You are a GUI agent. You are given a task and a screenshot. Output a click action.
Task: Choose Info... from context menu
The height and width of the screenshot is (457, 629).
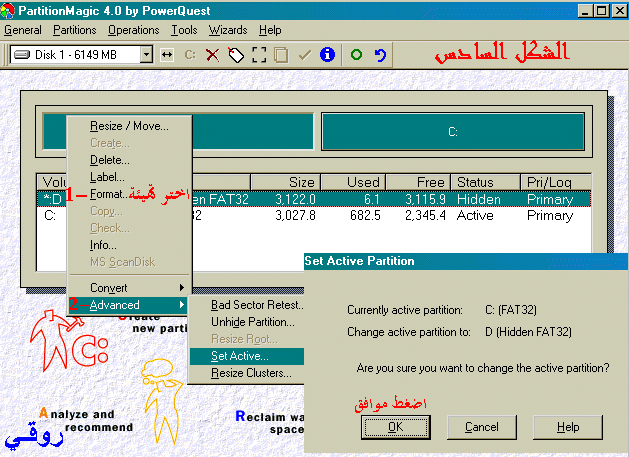click(130, 245)
